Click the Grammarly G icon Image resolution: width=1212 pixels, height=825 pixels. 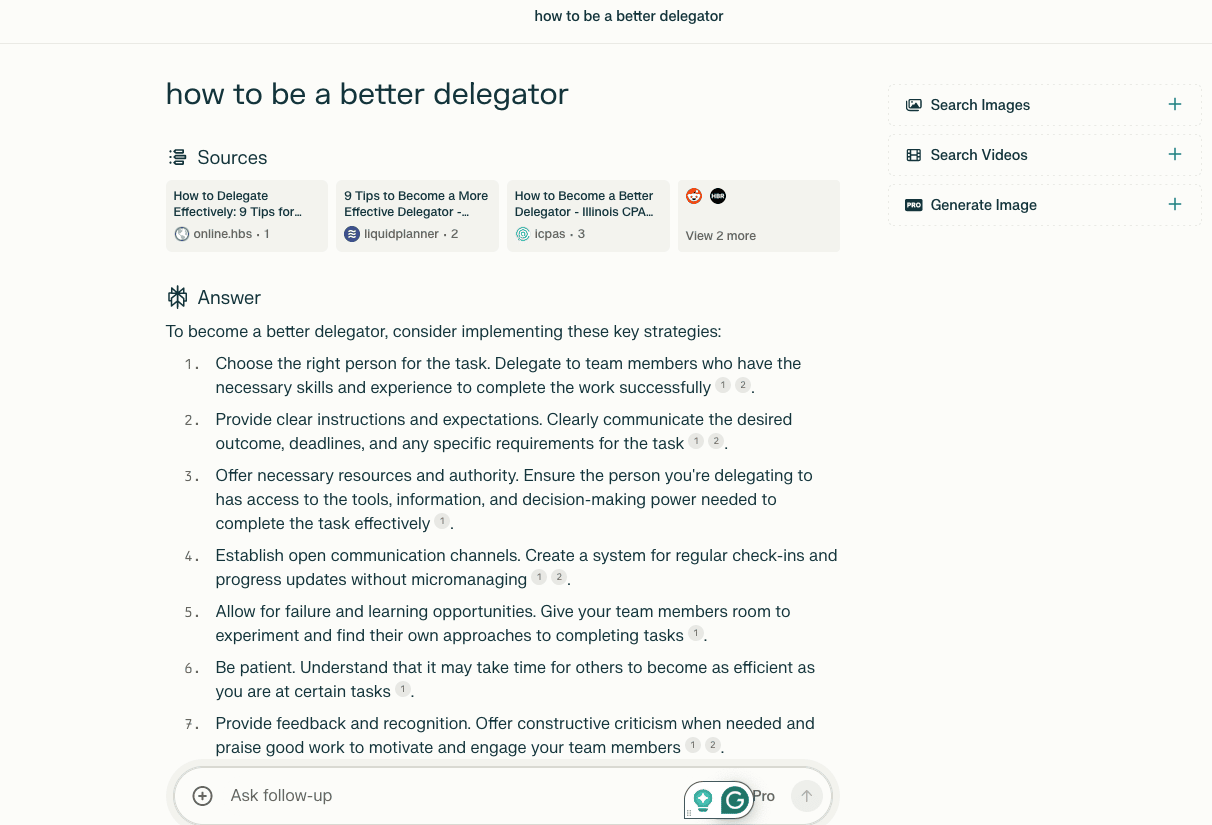pyautogui.click(x=735, y=799)
